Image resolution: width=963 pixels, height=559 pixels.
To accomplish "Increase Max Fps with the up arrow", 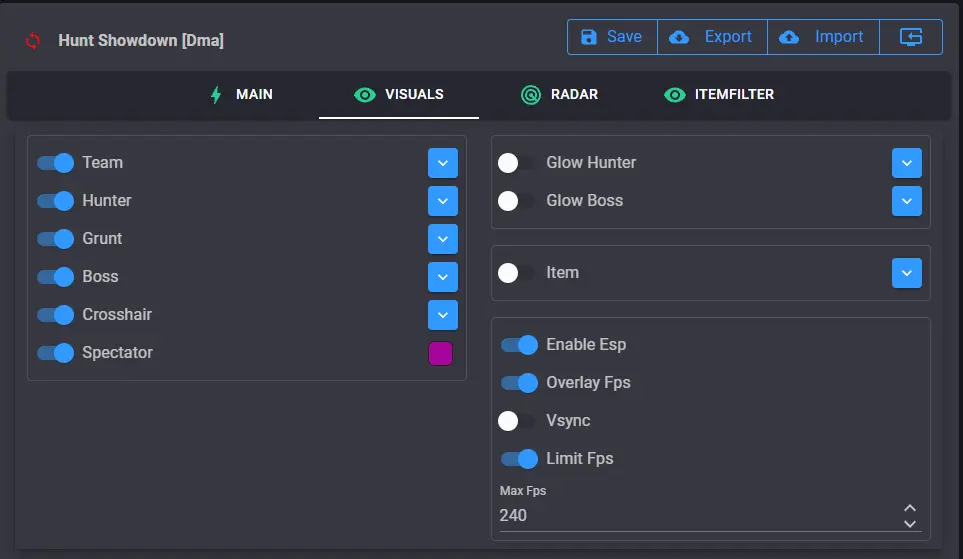I will [910, 508].
